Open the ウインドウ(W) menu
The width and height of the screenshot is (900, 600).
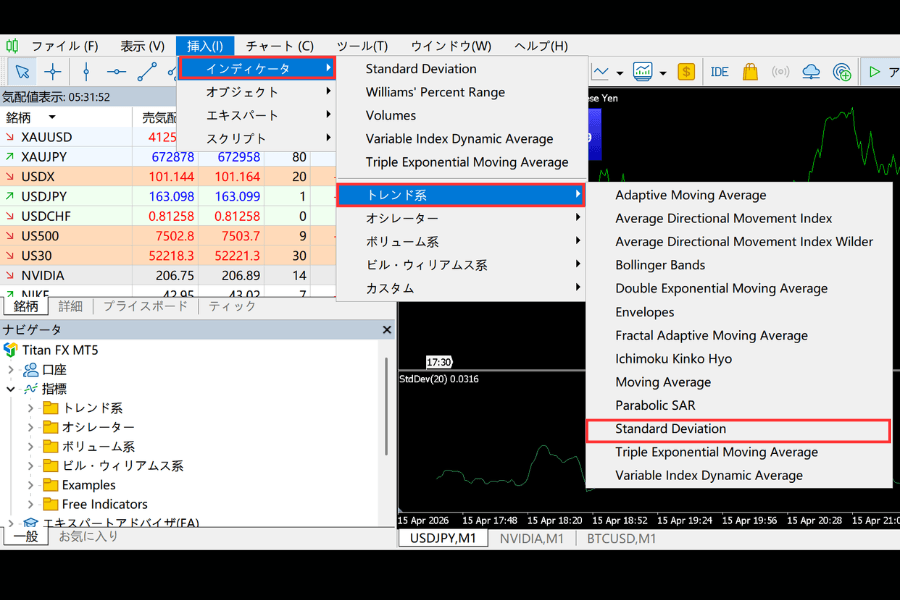point(451,46)
